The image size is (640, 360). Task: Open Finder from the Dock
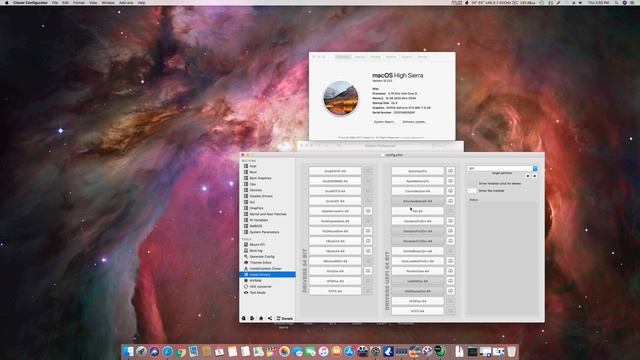(x=128, y=351)
